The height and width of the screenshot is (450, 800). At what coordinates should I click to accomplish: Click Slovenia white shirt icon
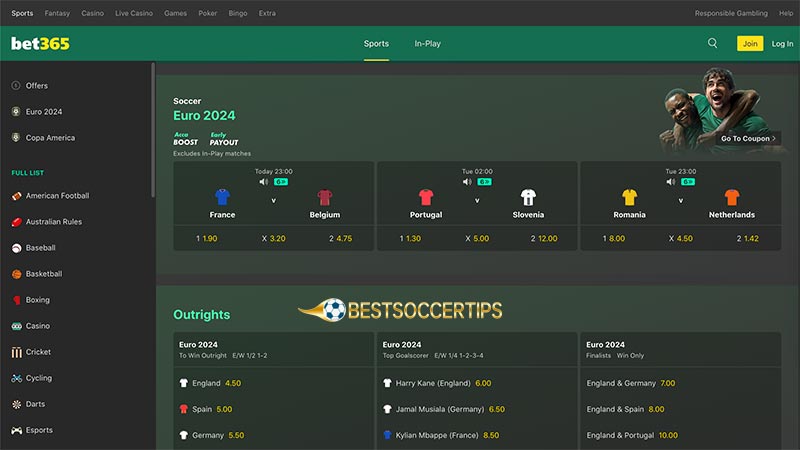[528, 197]
